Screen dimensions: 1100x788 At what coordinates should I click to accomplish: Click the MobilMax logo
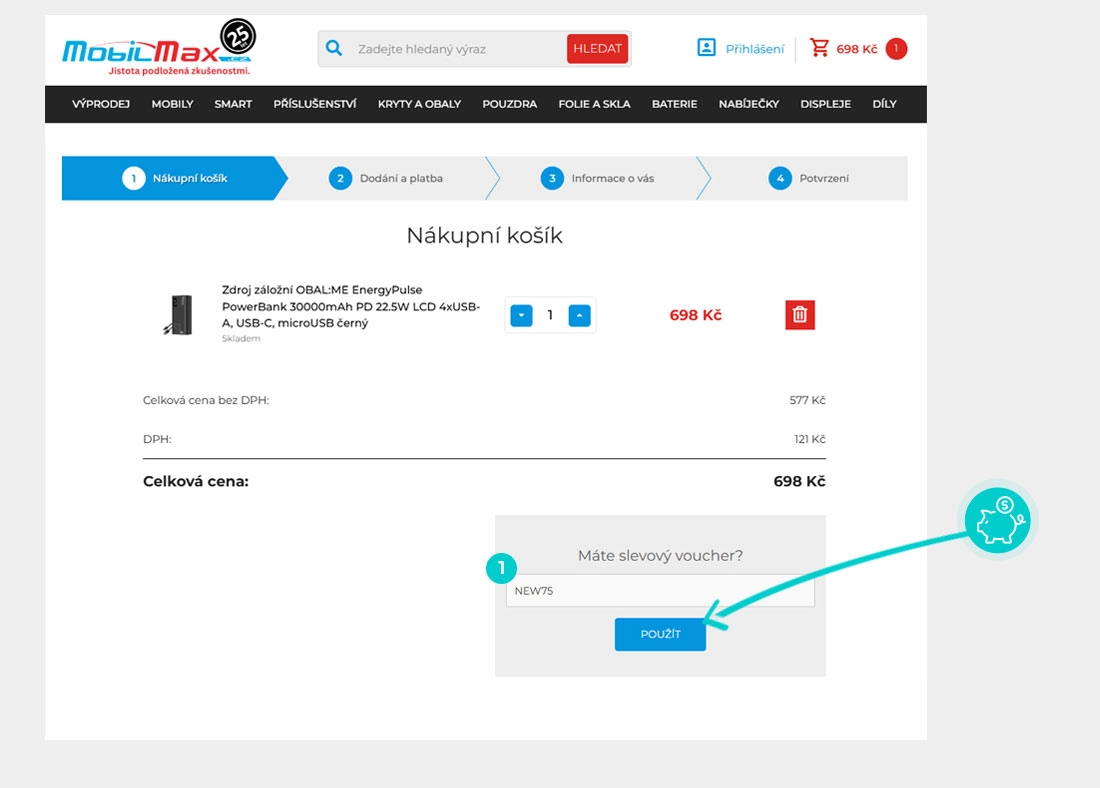(x=158, y=50)
